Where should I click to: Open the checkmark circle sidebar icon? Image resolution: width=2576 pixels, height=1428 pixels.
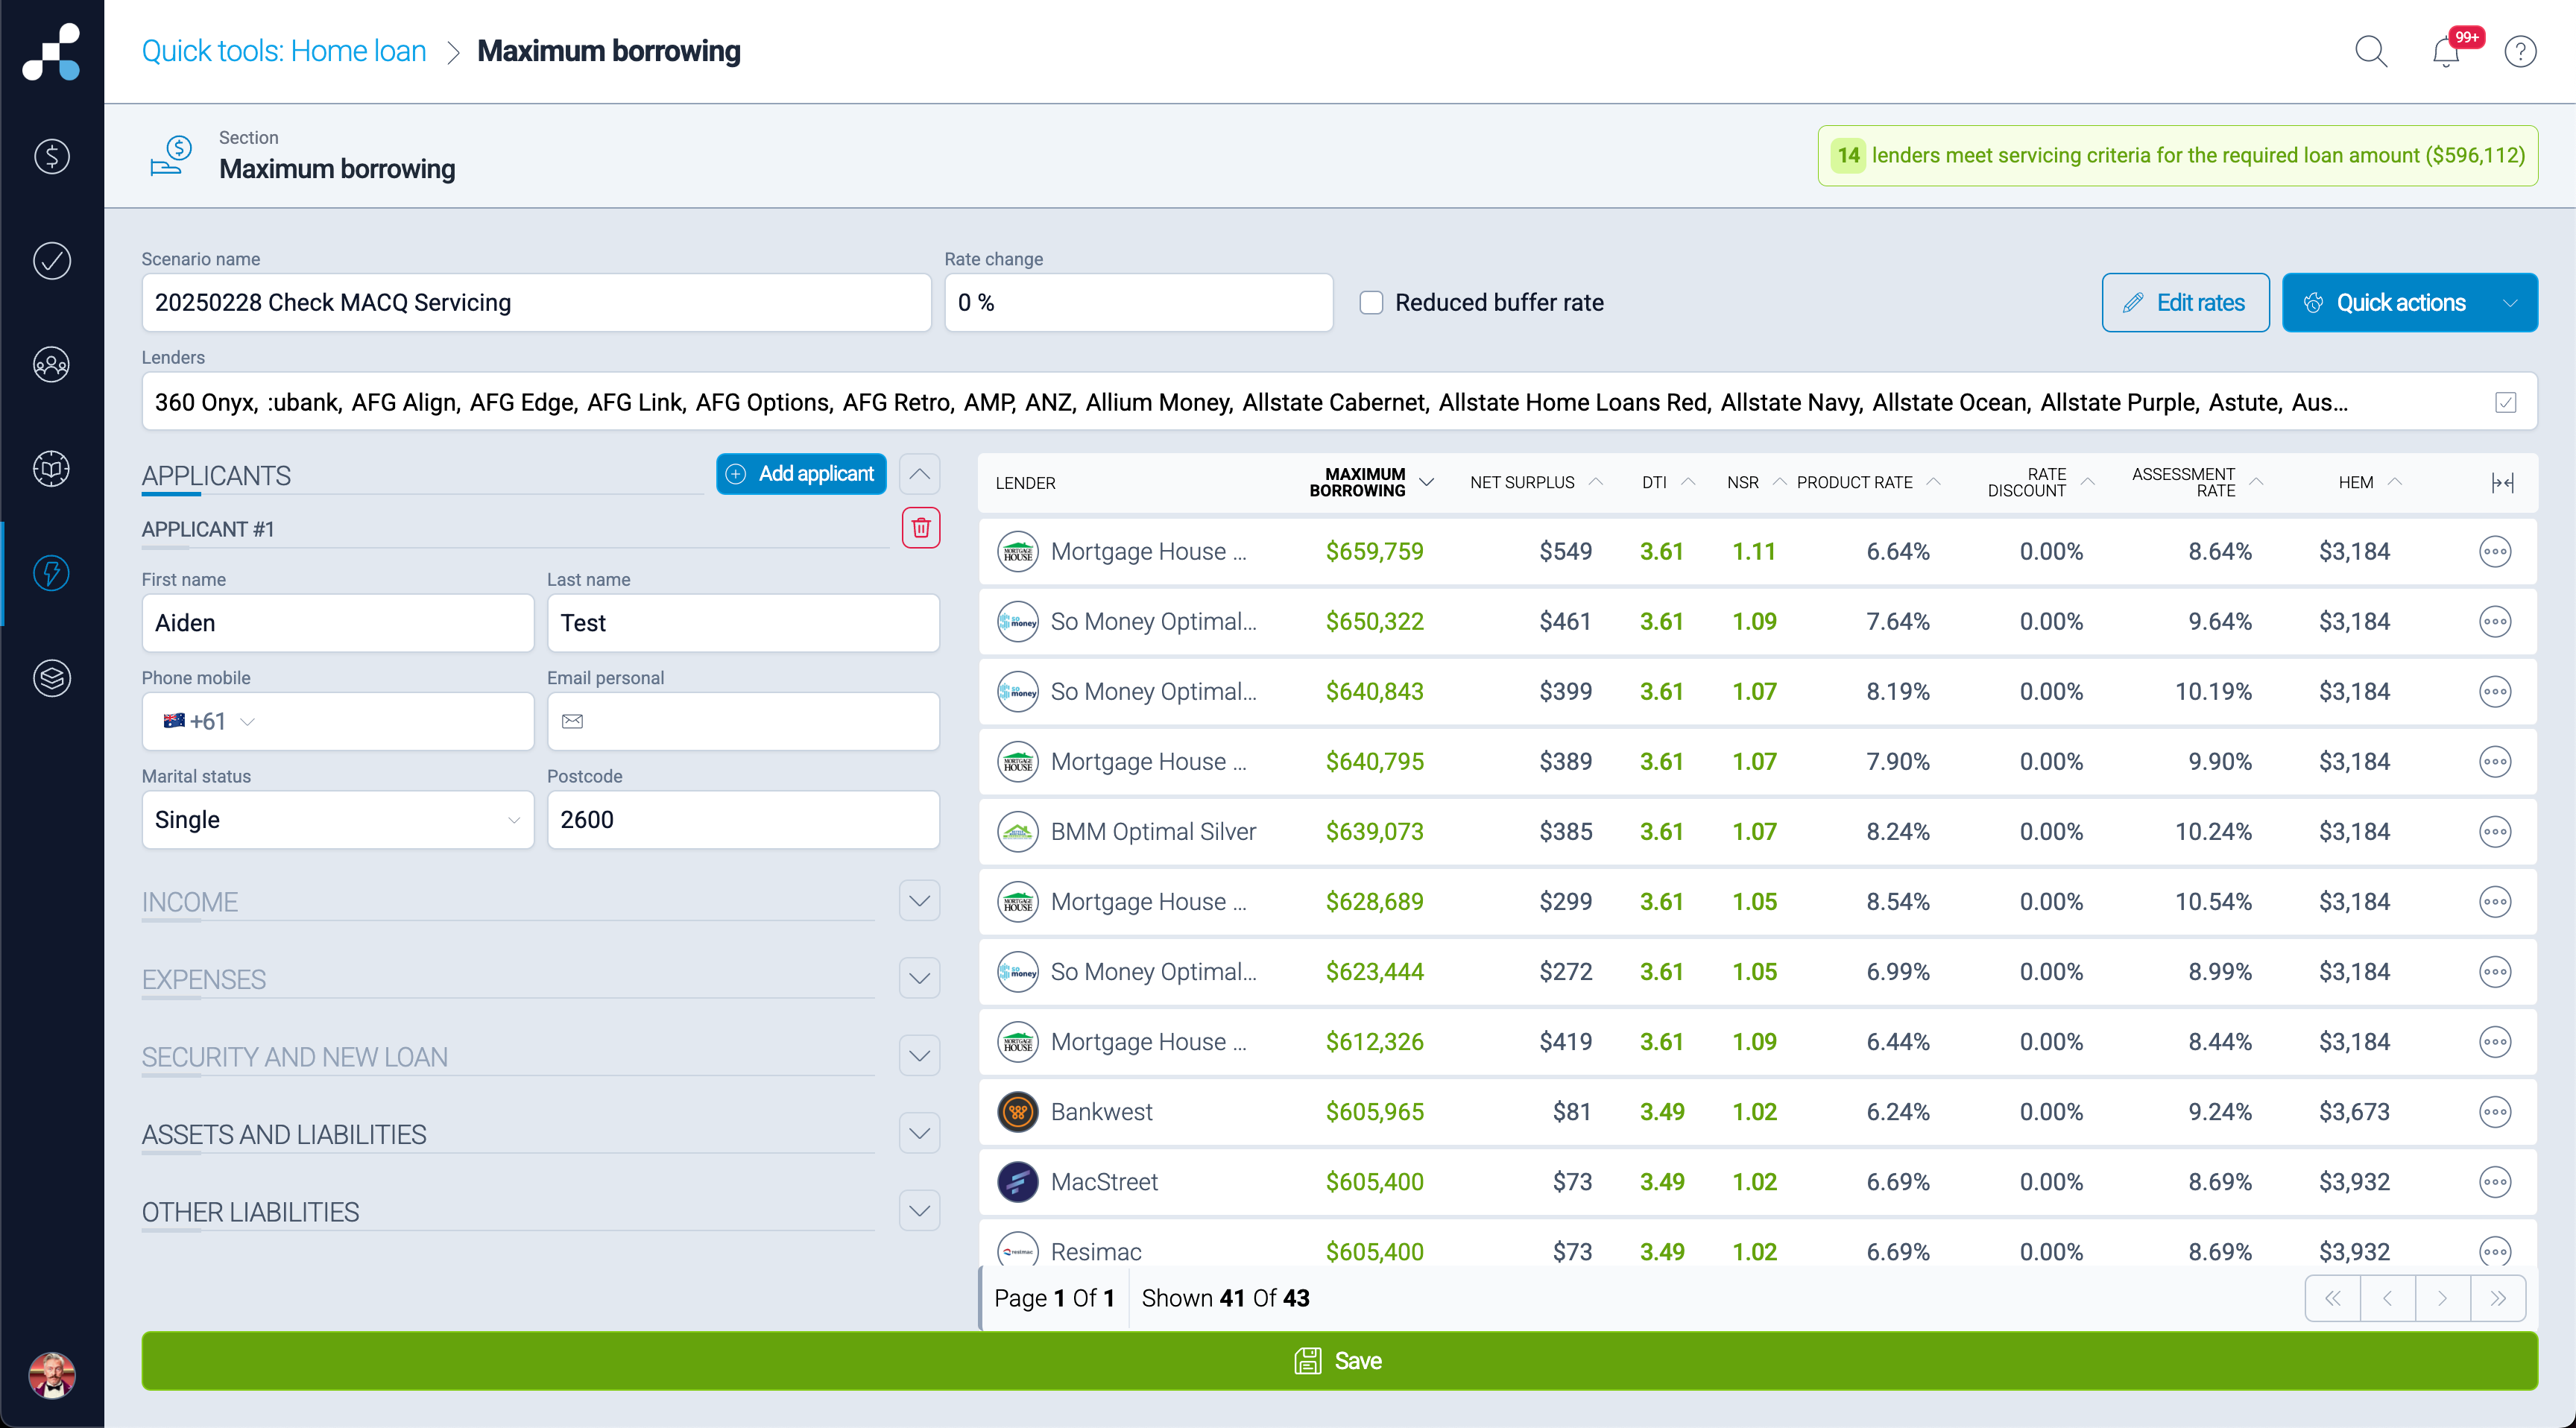52,260
